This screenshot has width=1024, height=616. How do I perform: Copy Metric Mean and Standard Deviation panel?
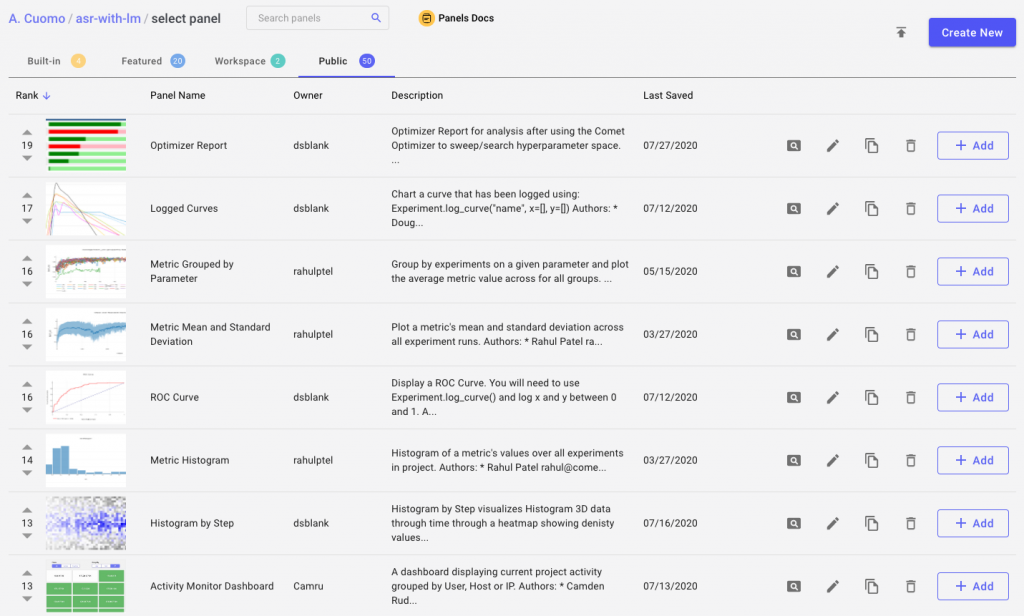point(872,334)
